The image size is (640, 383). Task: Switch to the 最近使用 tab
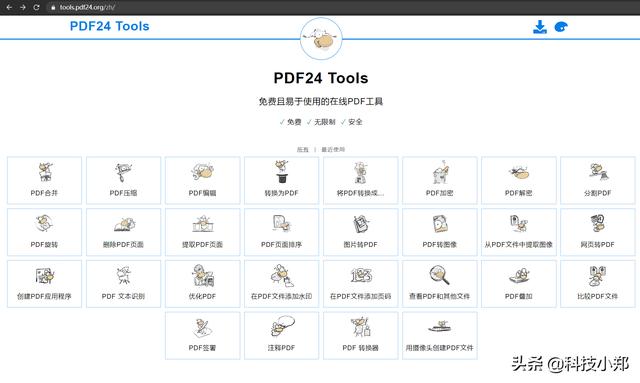(x=333, y=149)
